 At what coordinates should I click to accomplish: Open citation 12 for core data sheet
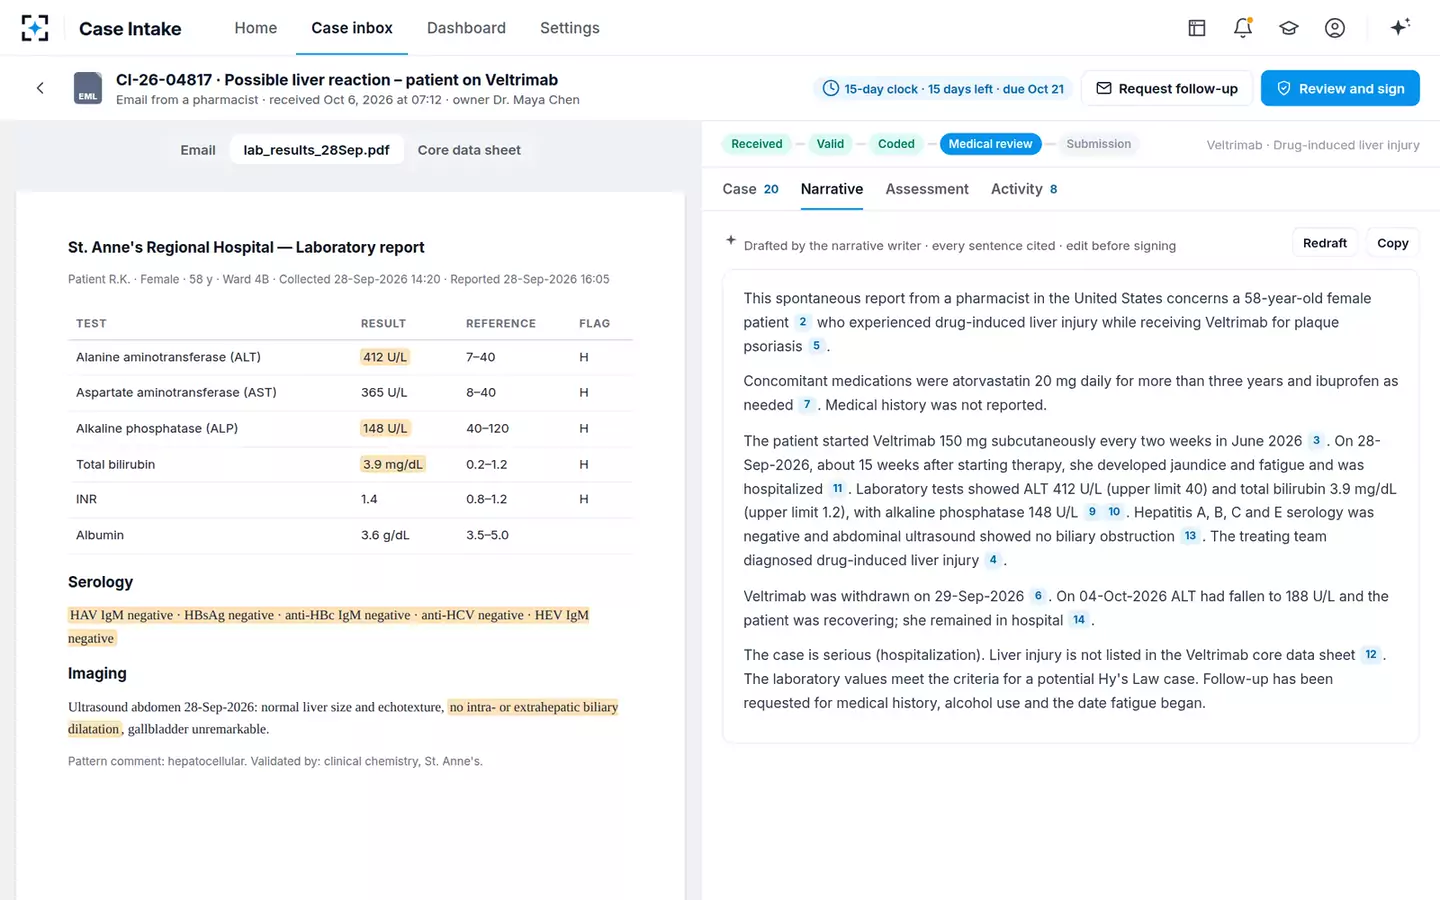1371,655
